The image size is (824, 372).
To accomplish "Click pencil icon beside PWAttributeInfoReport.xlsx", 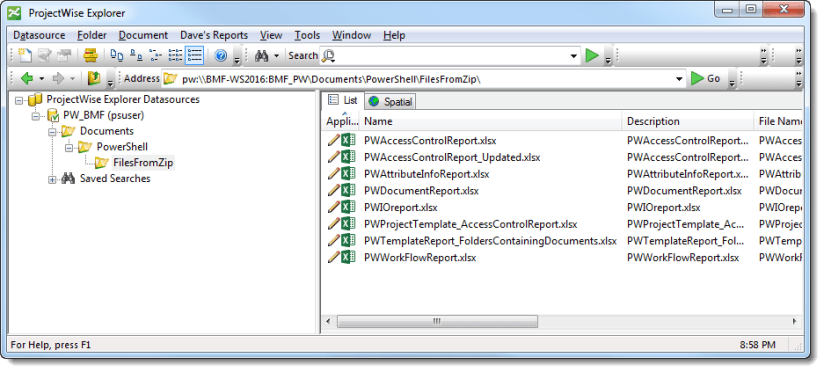I will click(x=334, y=173).
